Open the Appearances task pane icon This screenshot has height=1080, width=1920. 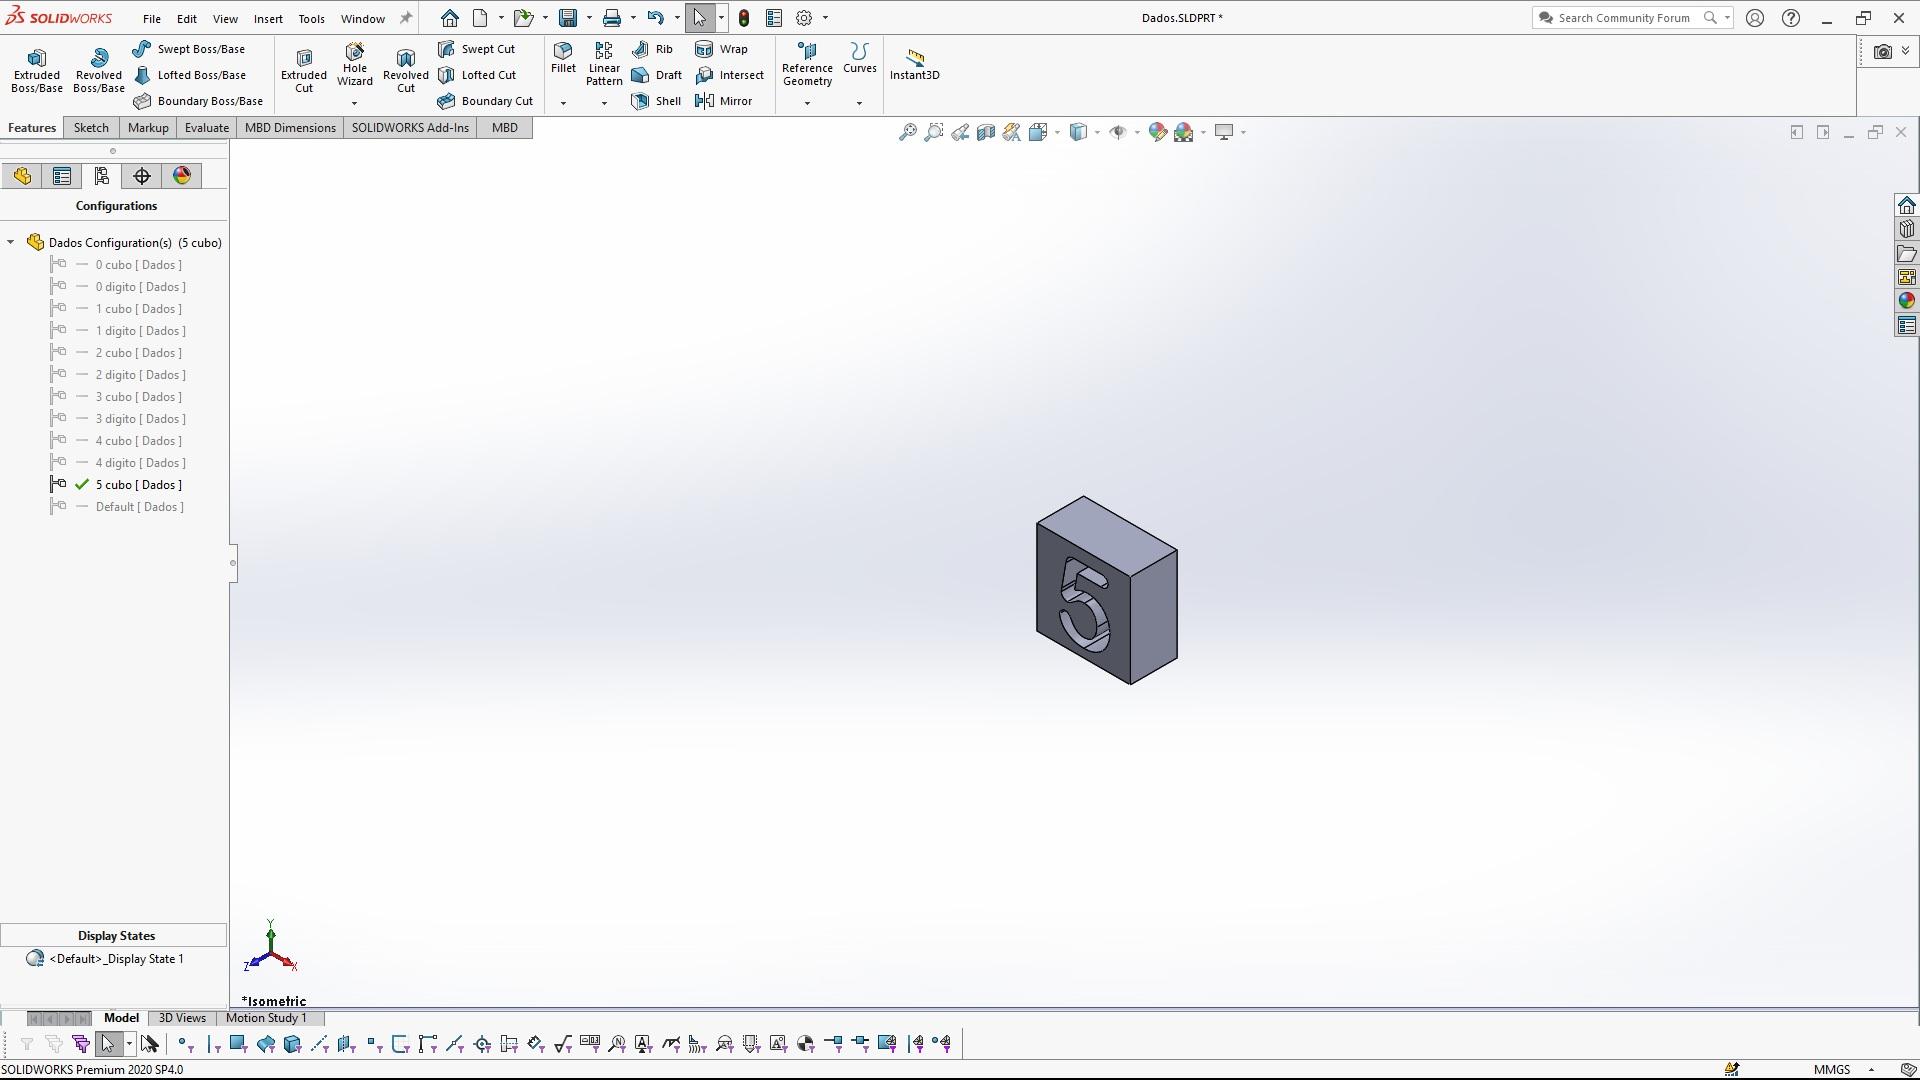click(1906, 301)
